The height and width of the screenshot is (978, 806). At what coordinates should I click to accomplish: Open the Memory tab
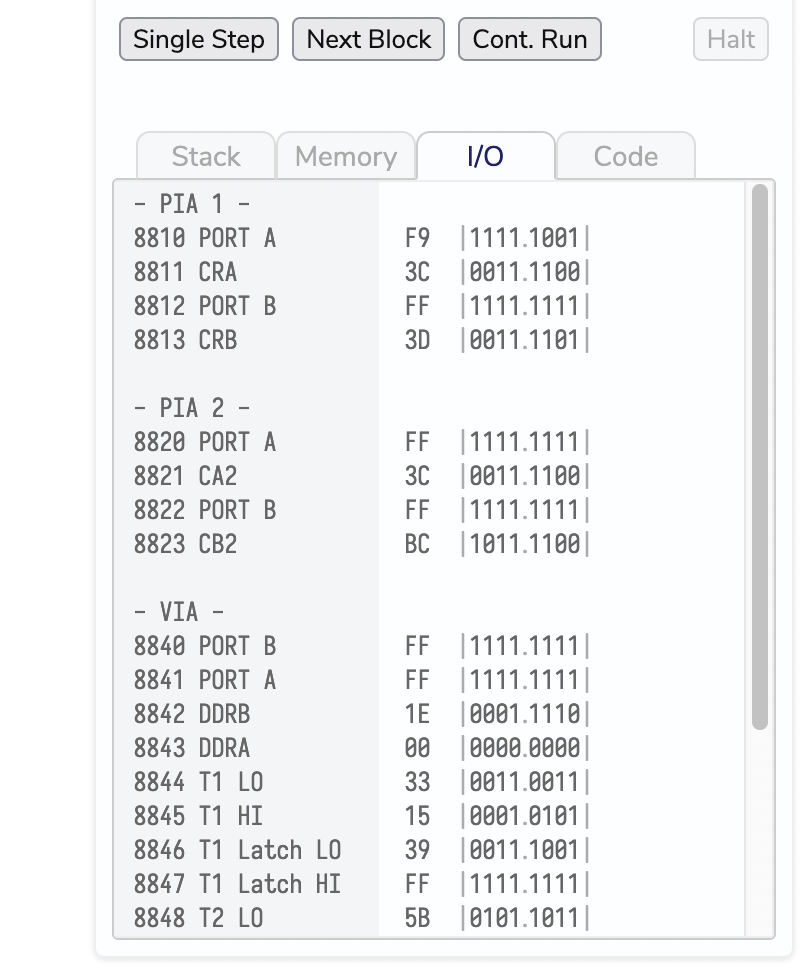(346, 156)
